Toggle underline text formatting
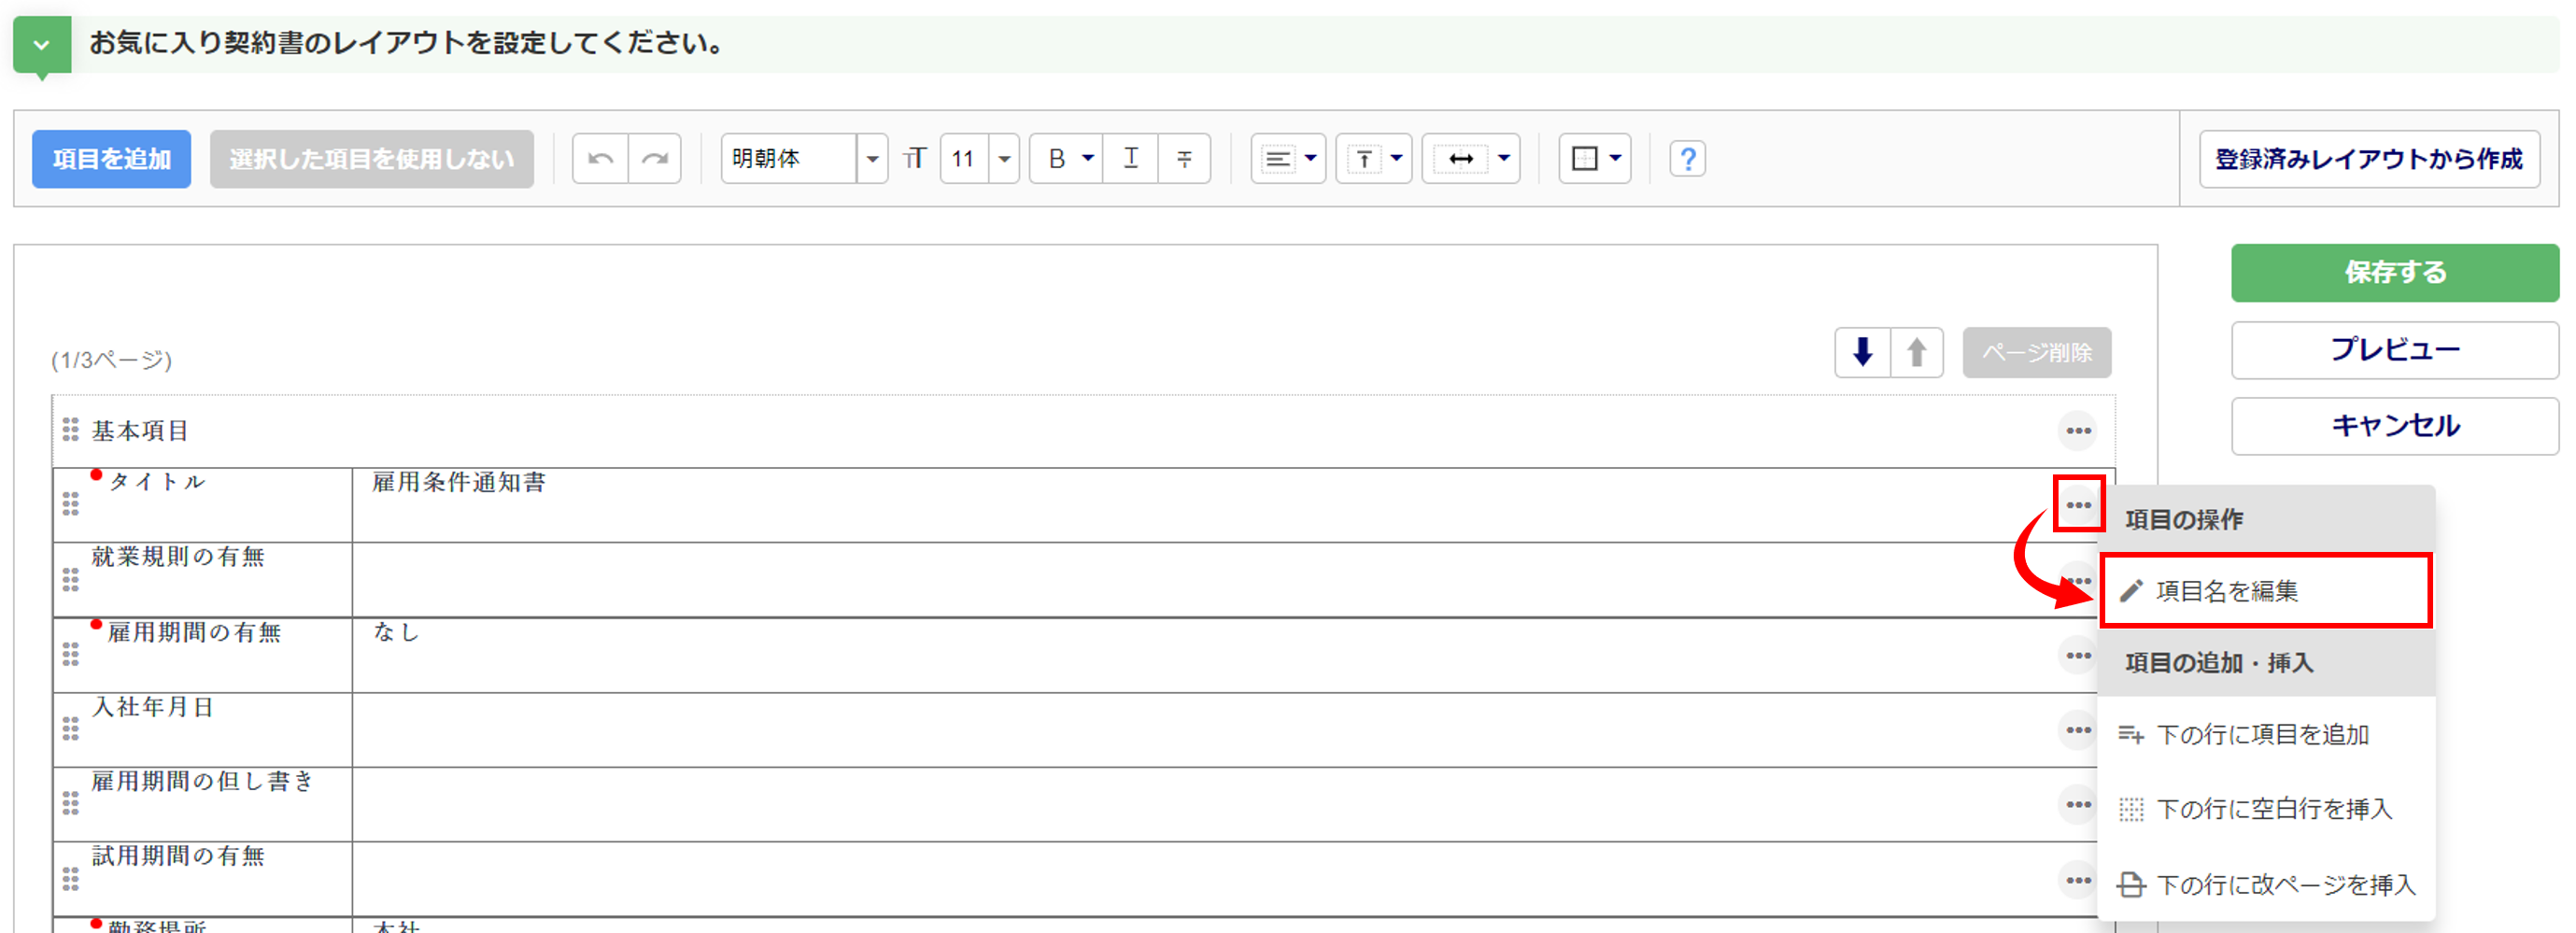Viewport: 2576px width, 933px height. pyautogui.click(x=1130, y=159)
